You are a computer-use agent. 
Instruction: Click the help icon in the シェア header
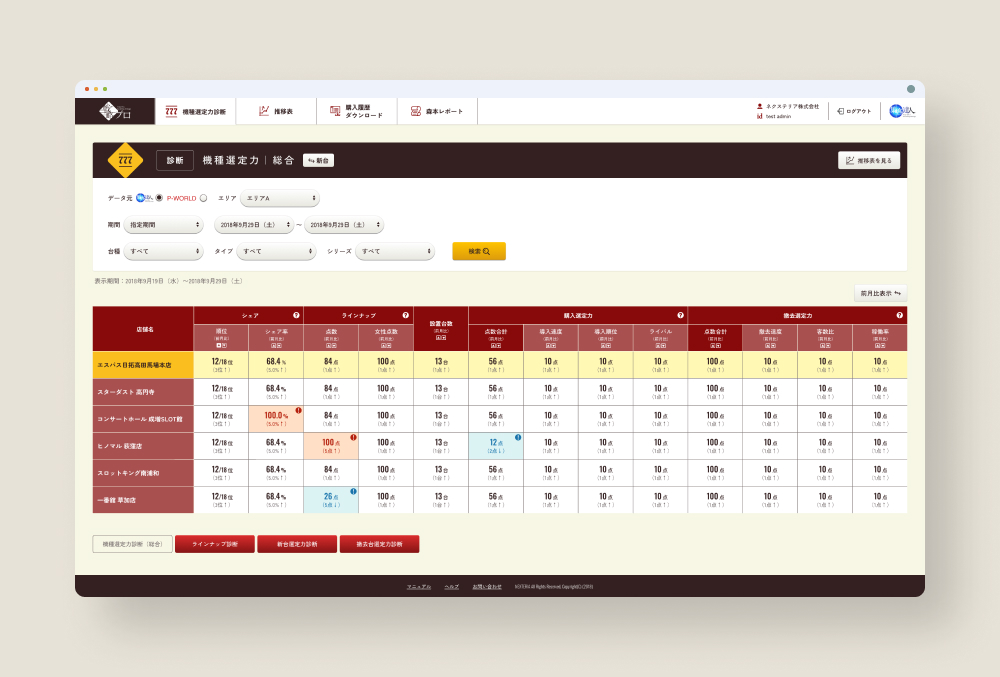(296, 315)
